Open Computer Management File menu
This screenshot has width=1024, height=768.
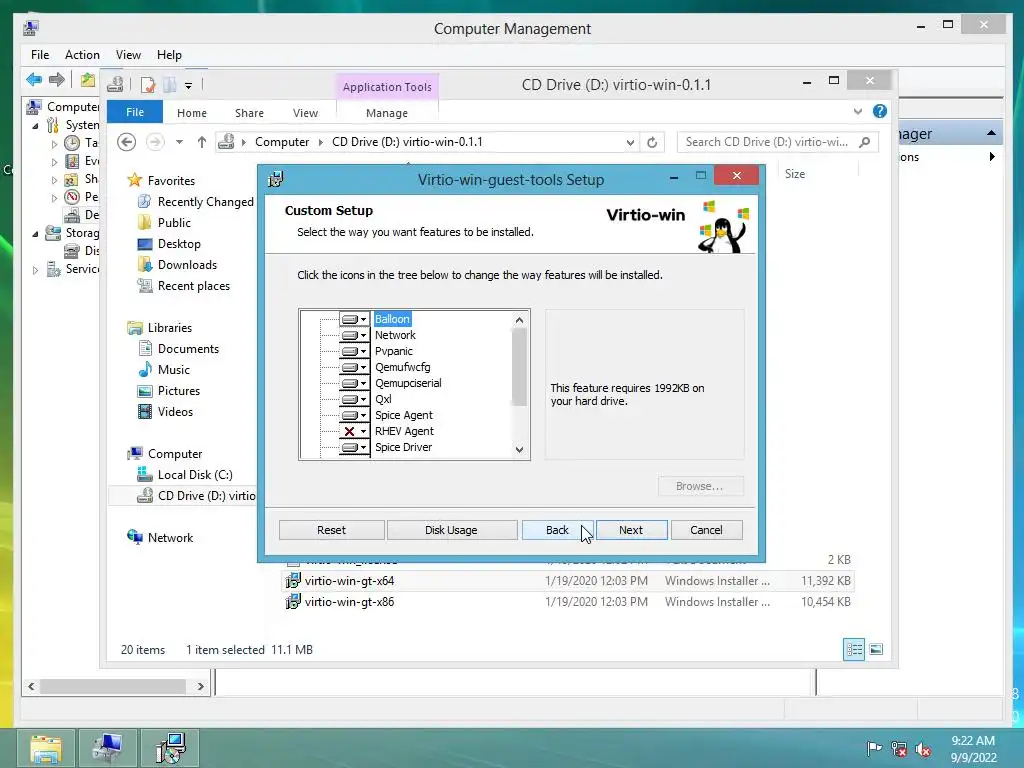pyautogui.click(x=40, y=55)
